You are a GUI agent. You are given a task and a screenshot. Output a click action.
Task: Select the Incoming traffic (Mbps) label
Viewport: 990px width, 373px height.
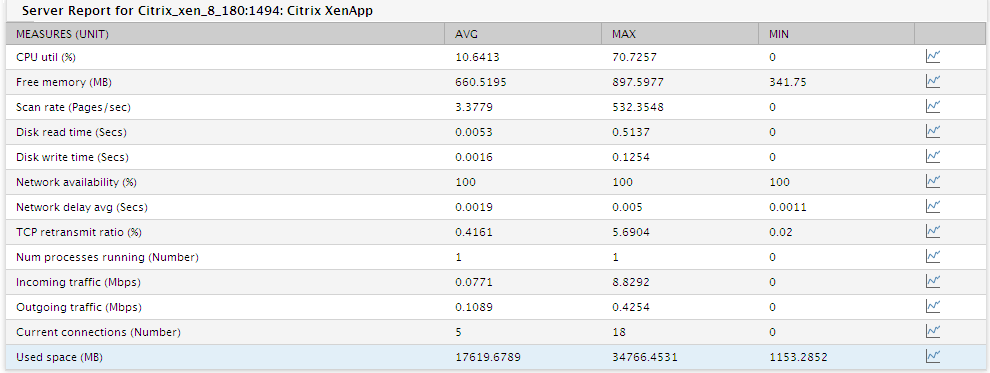click(x=78, y=282)
